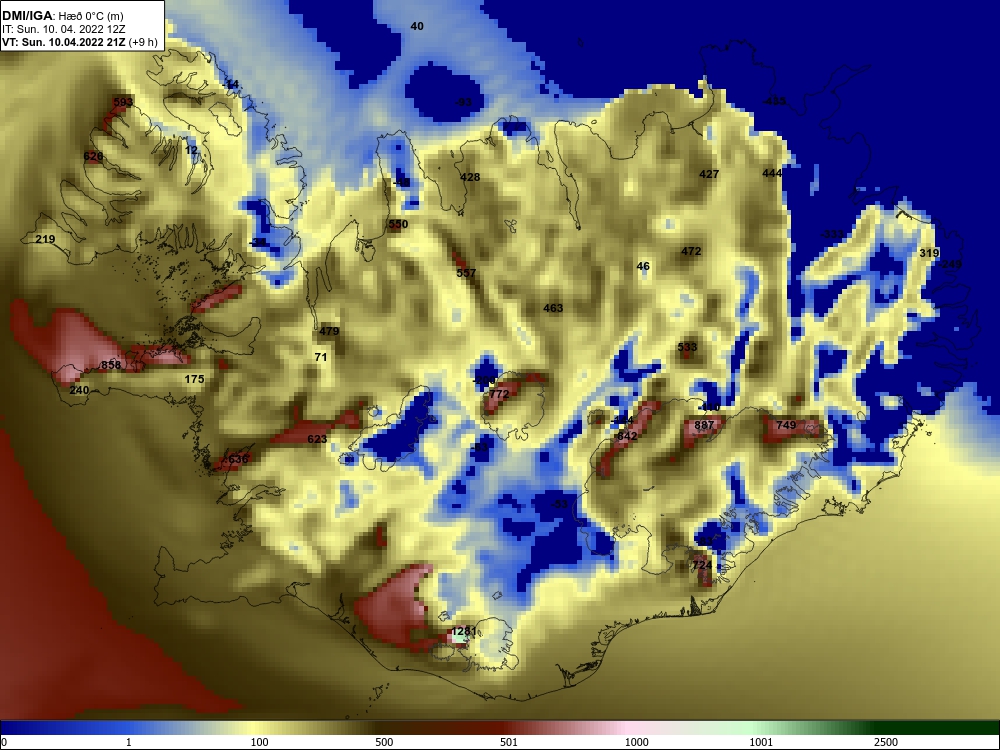Click the map value 71
The image size is (1000, 750).
point(321,357)
